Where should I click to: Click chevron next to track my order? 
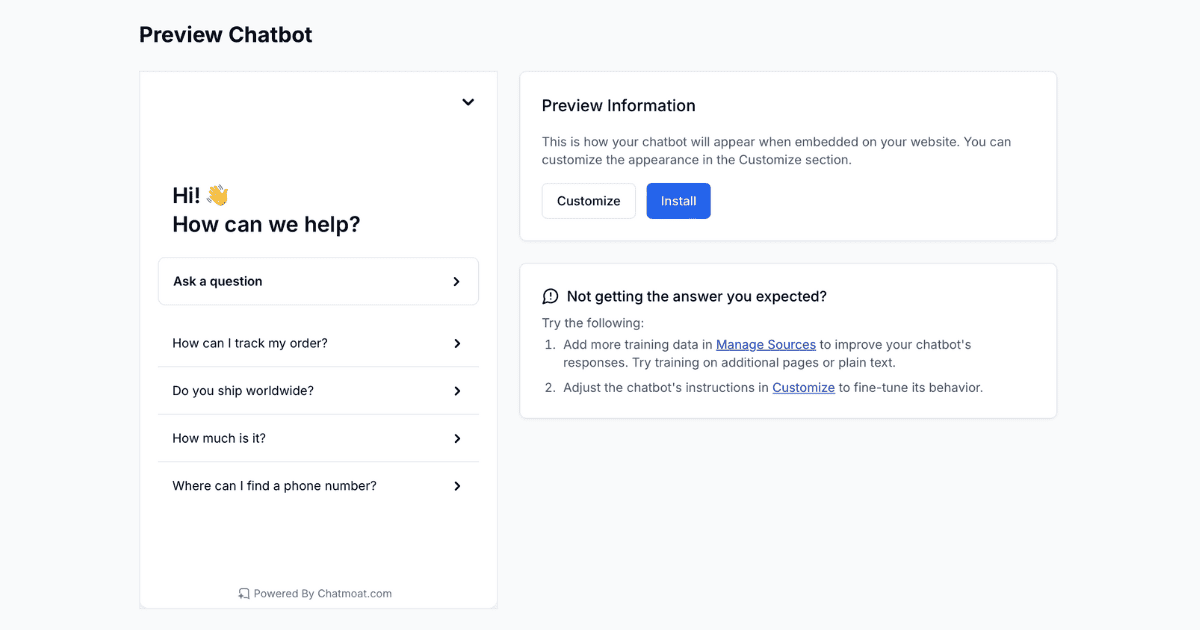pos(457,344)
